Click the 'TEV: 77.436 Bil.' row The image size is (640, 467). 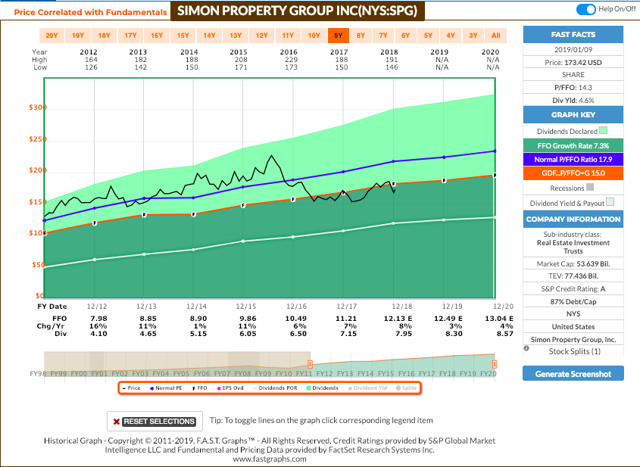(573, 276)
